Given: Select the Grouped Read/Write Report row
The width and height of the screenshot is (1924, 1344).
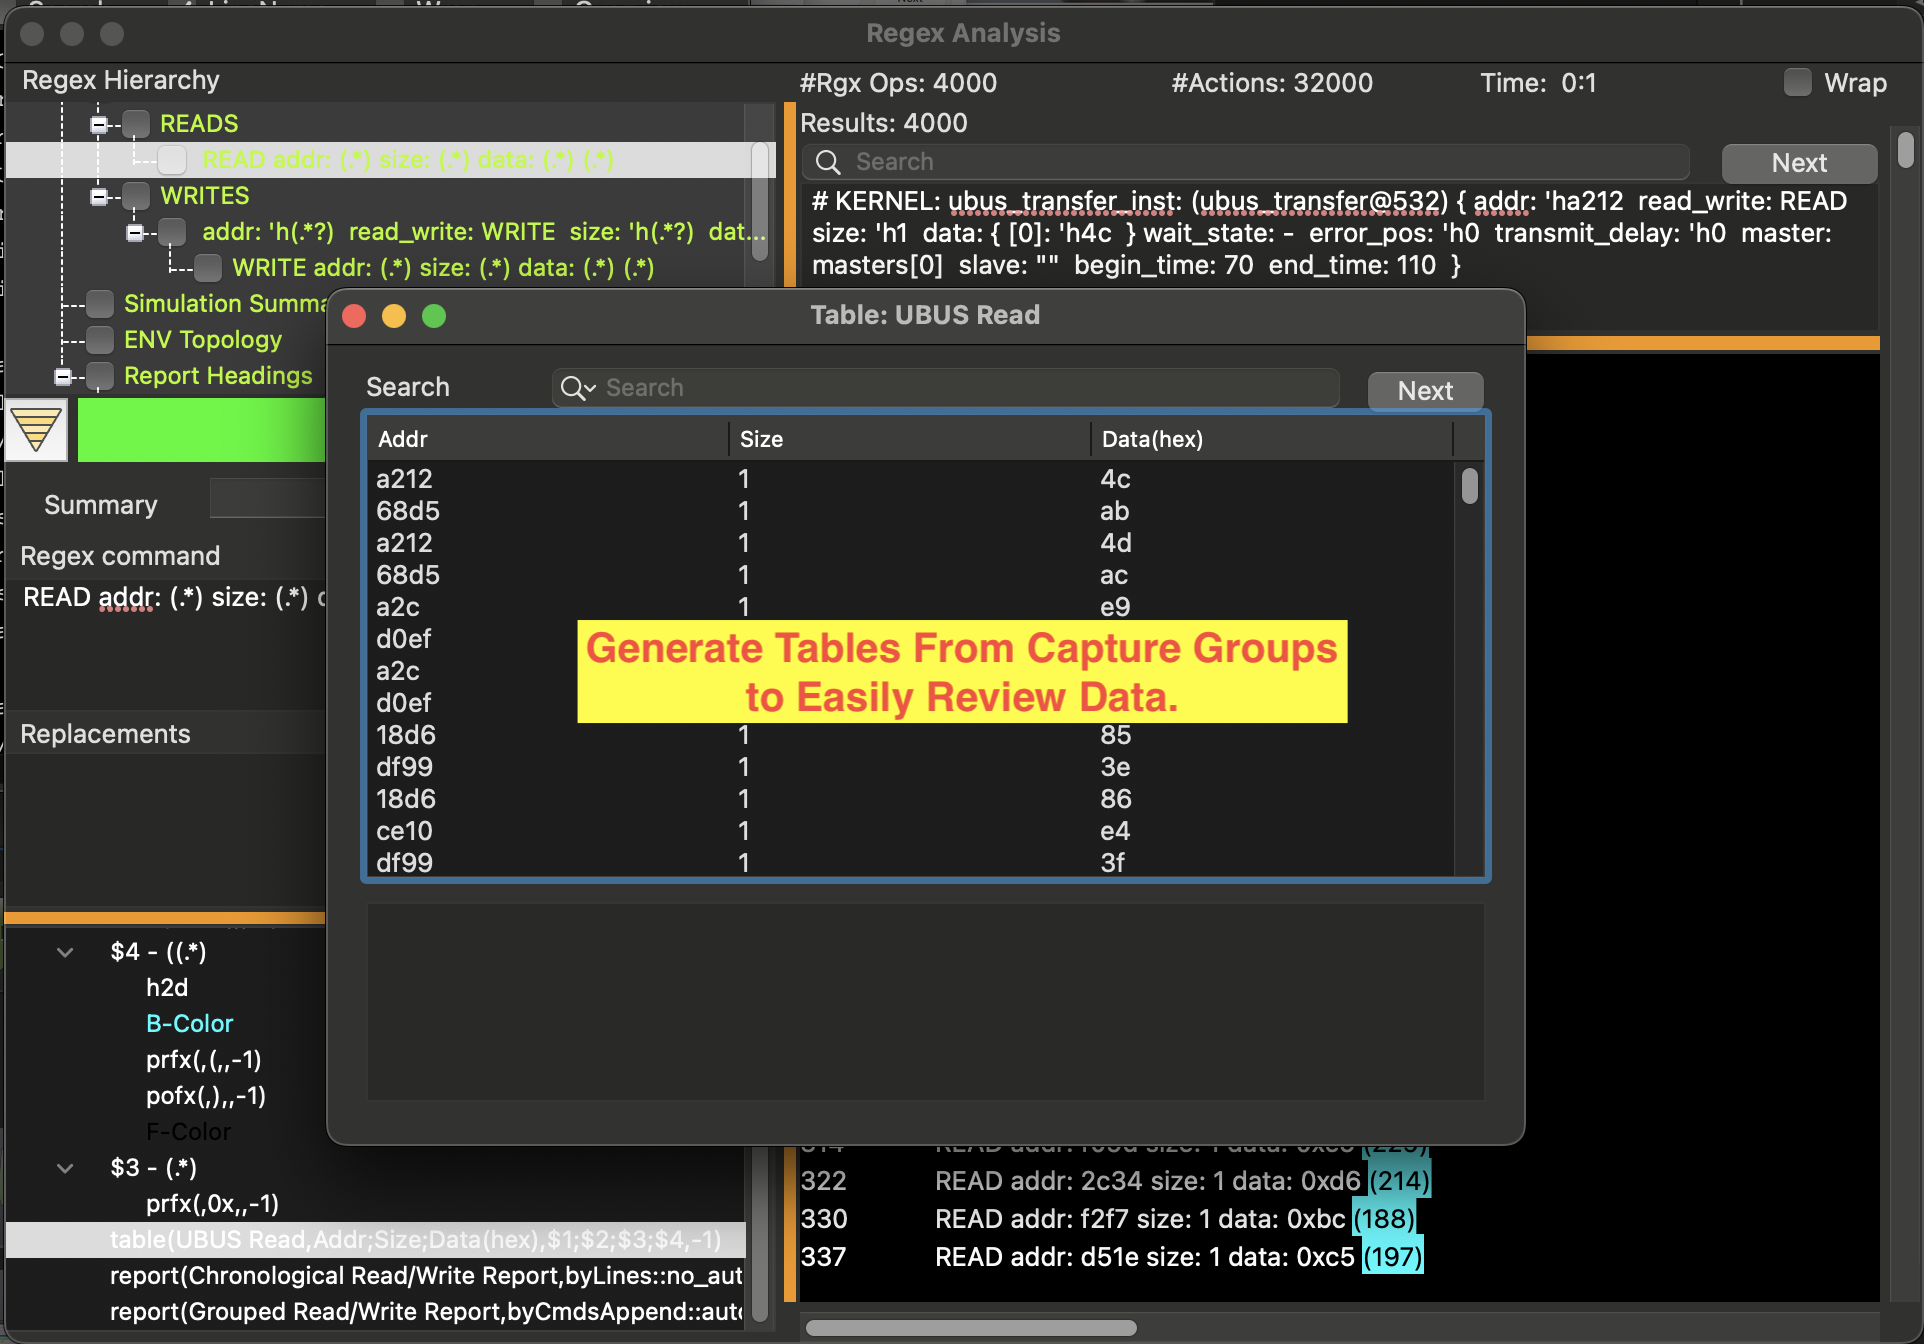Looking at the screenshot, I should (x=426, y=1312).
